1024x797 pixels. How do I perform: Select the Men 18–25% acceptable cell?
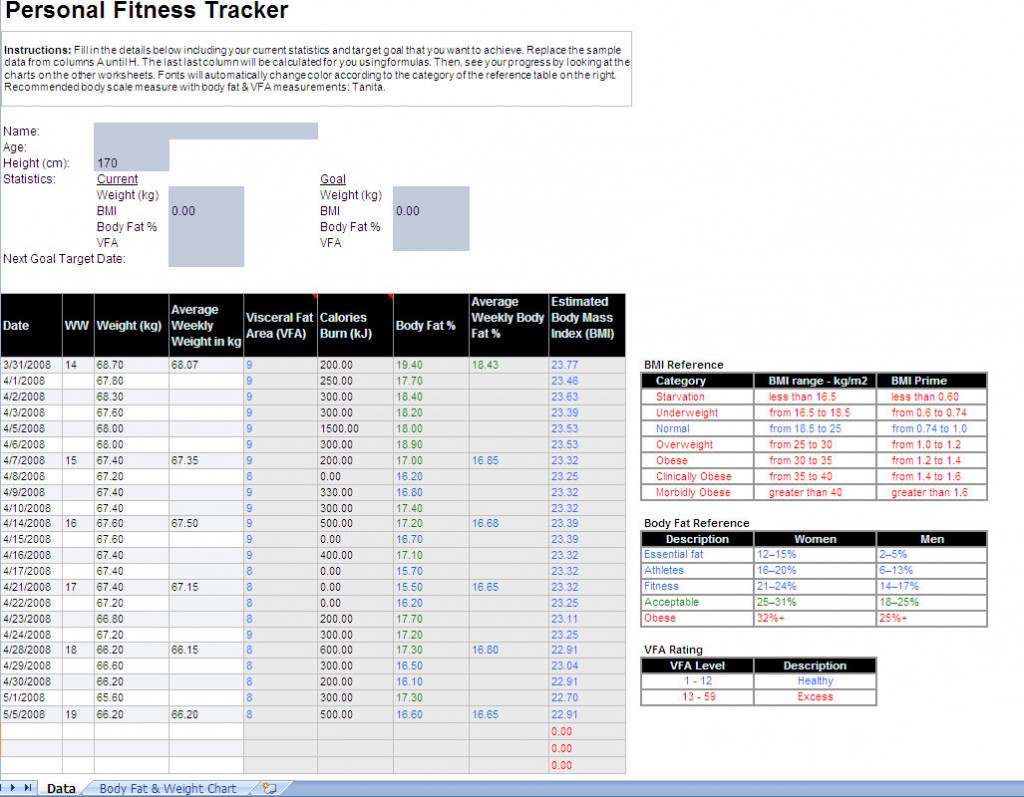931,602
